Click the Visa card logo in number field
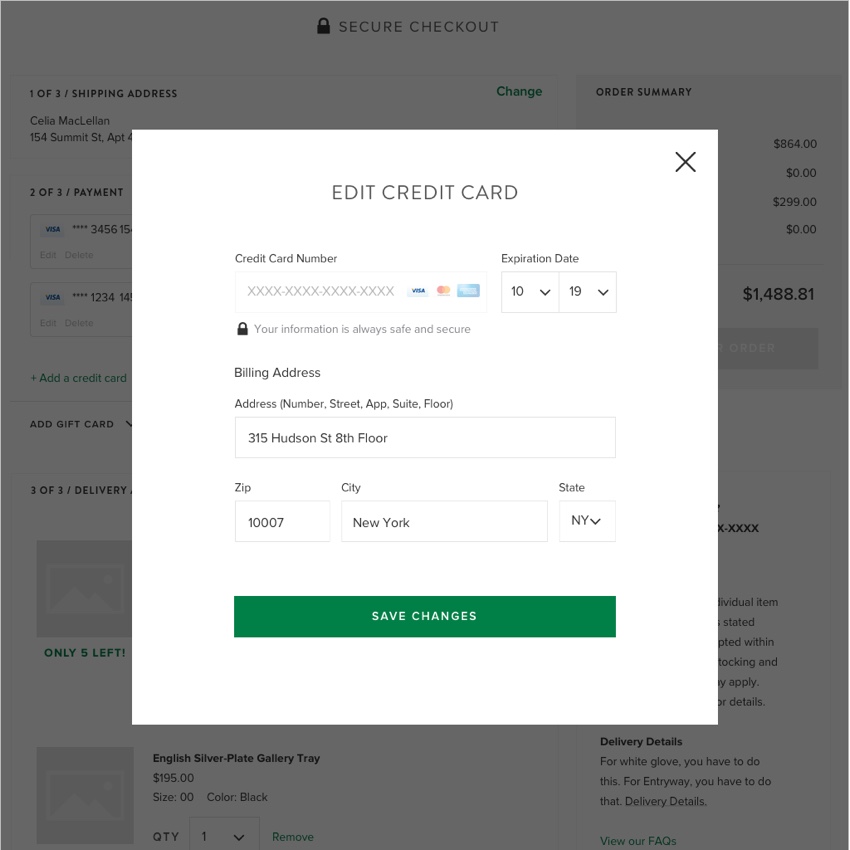850x850 pixels. tap(418, 291)
